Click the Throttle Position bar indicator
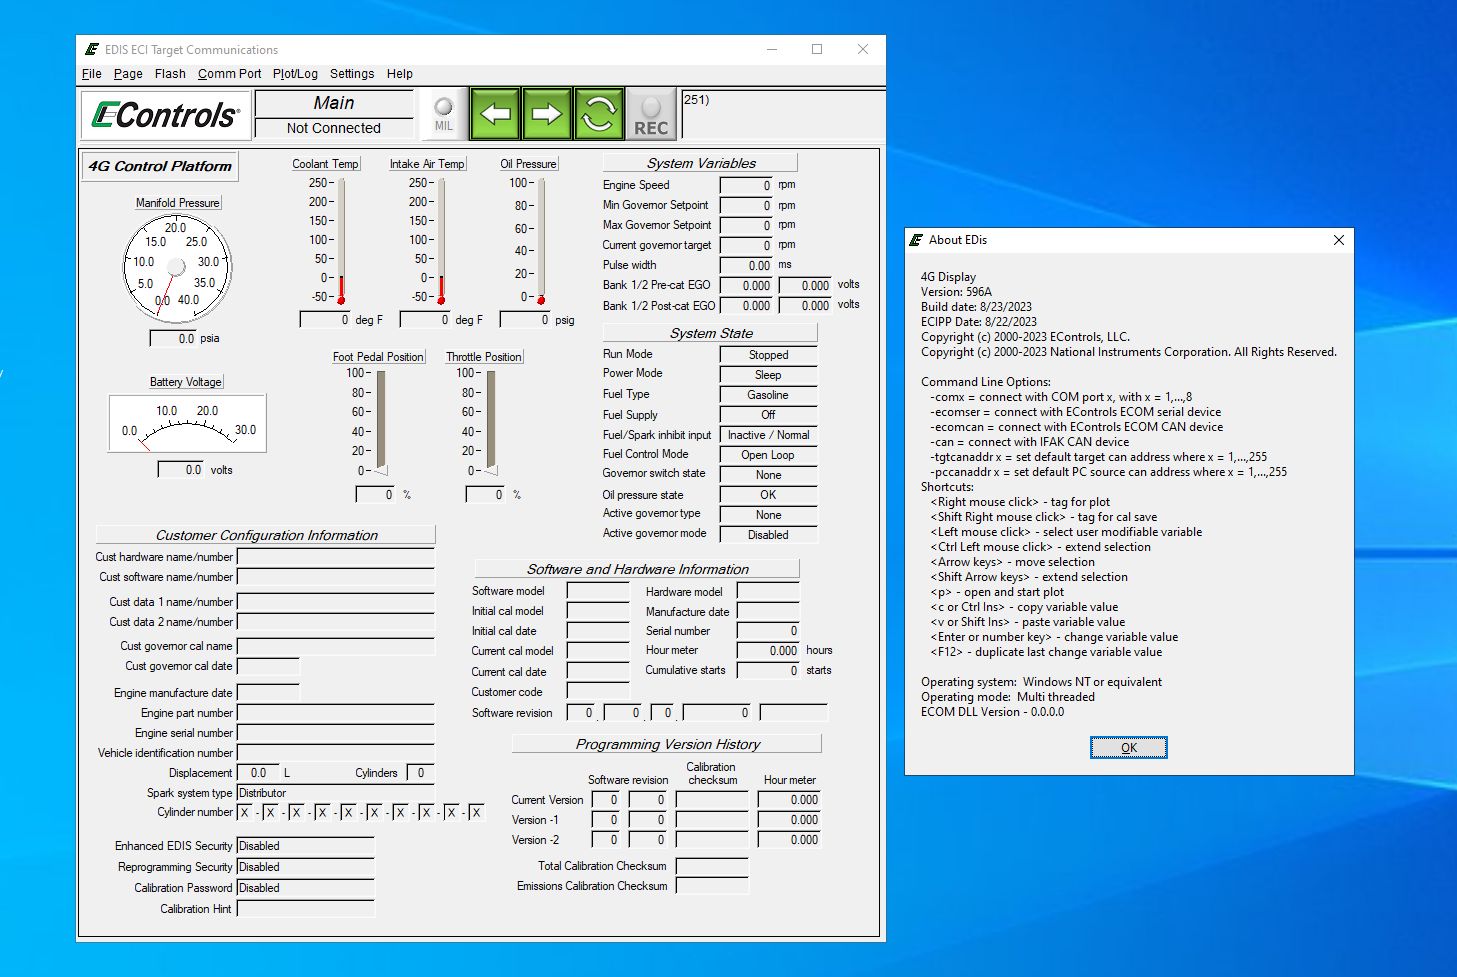Viewport: 1457px width, 977px height. click(x=490, y=420)
